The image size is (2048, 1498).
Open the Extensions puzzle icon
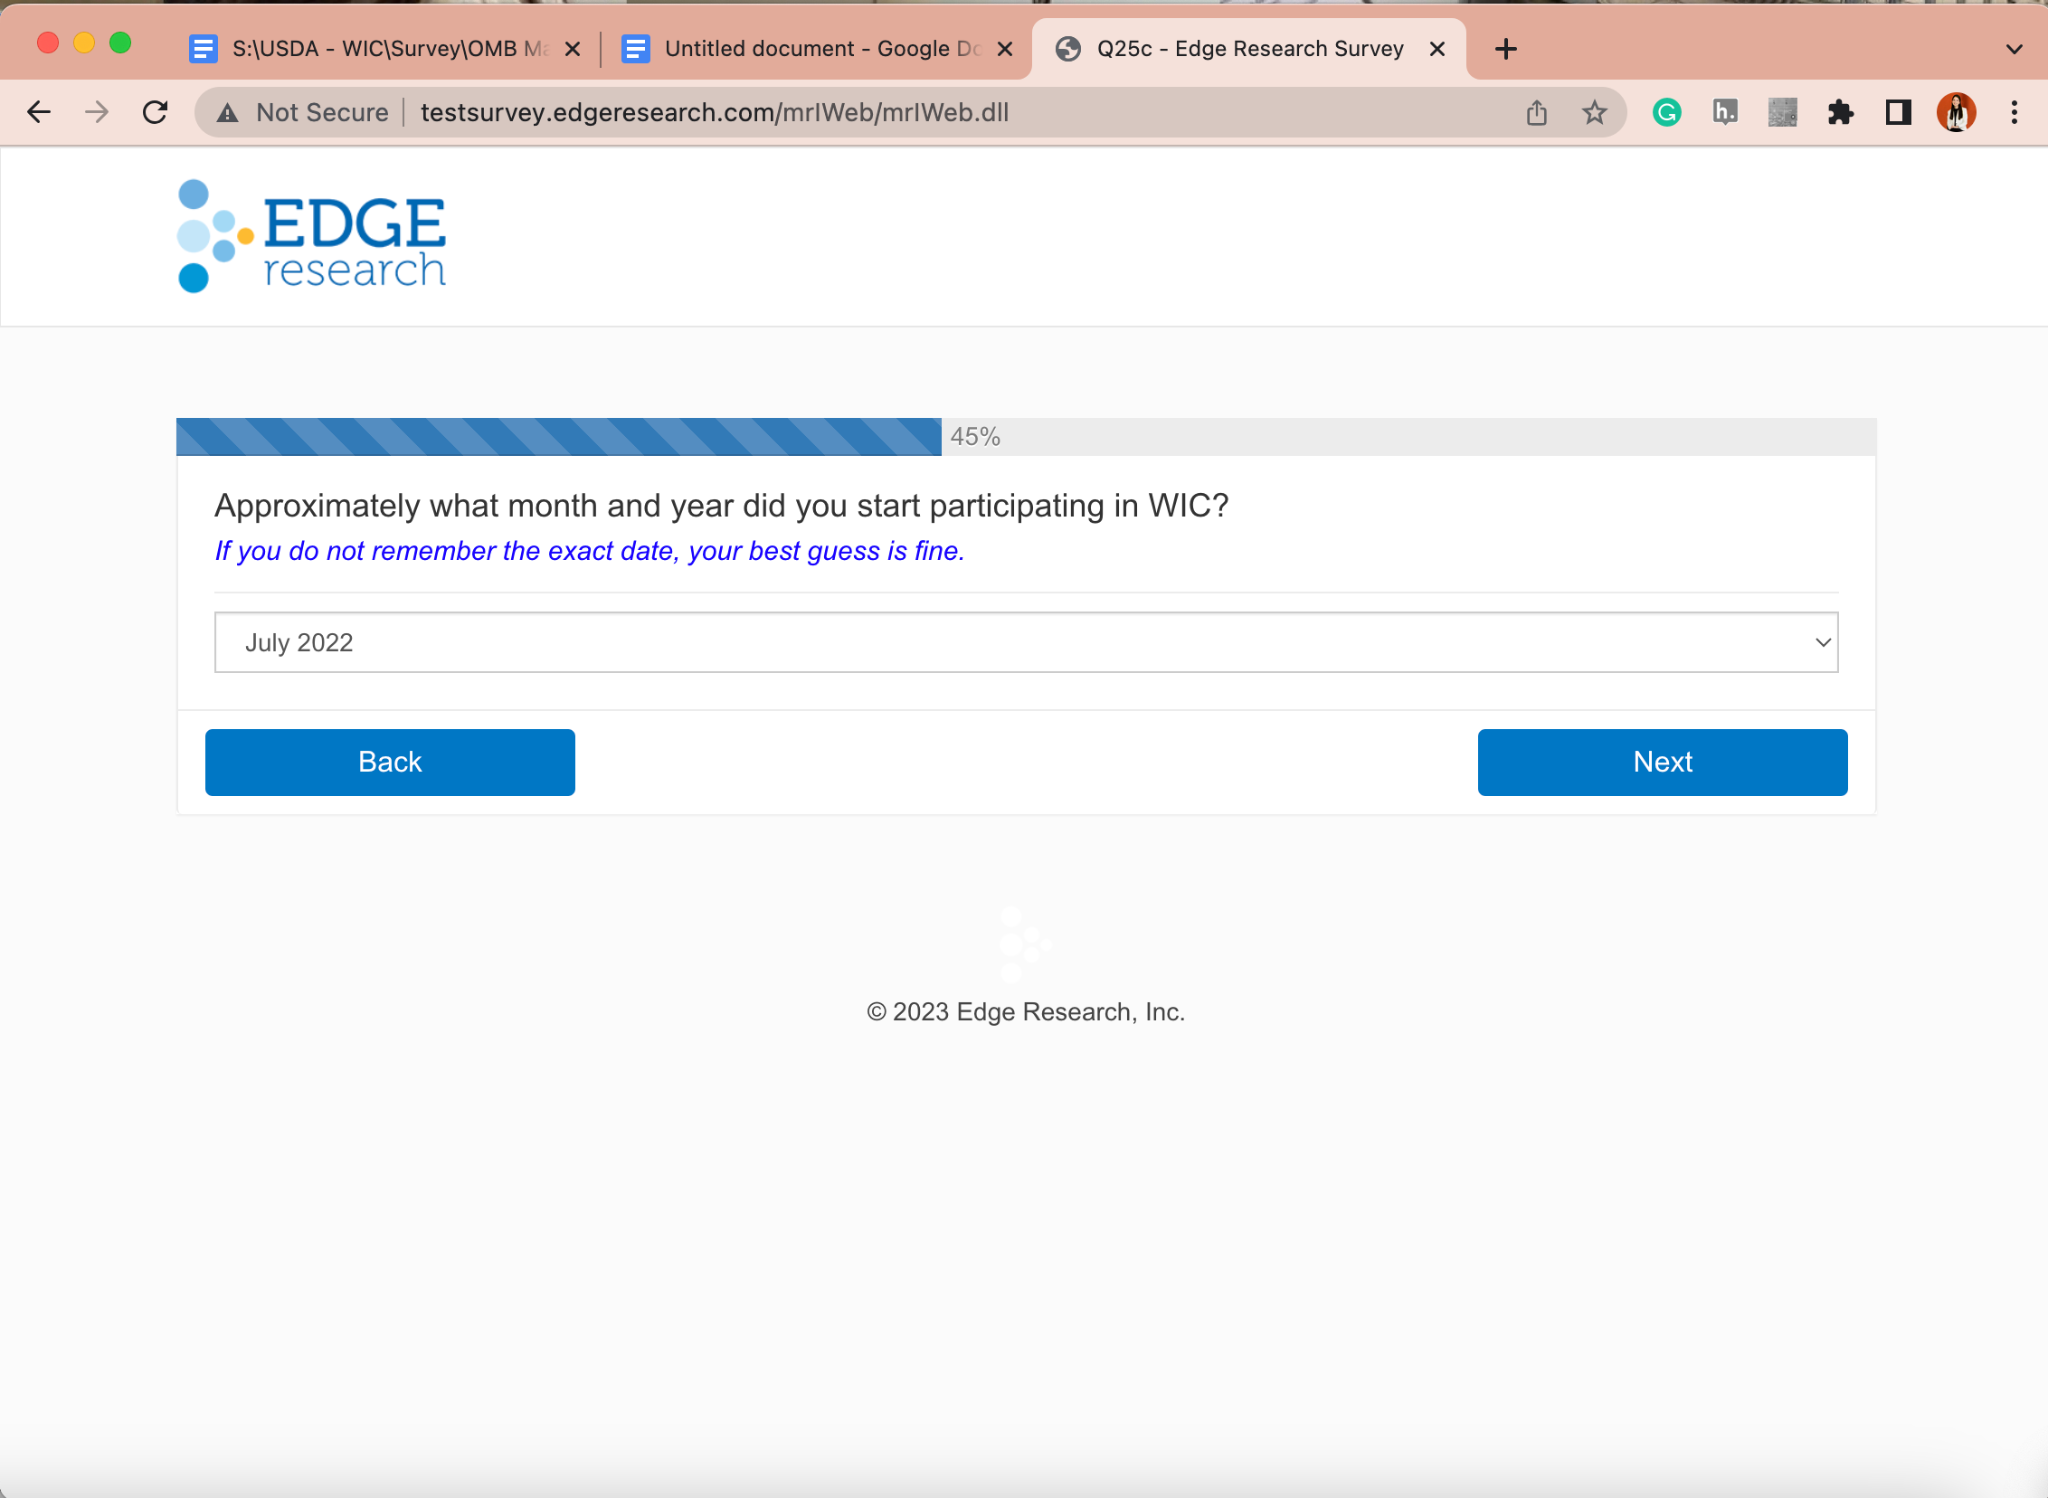click(1840, 112)
